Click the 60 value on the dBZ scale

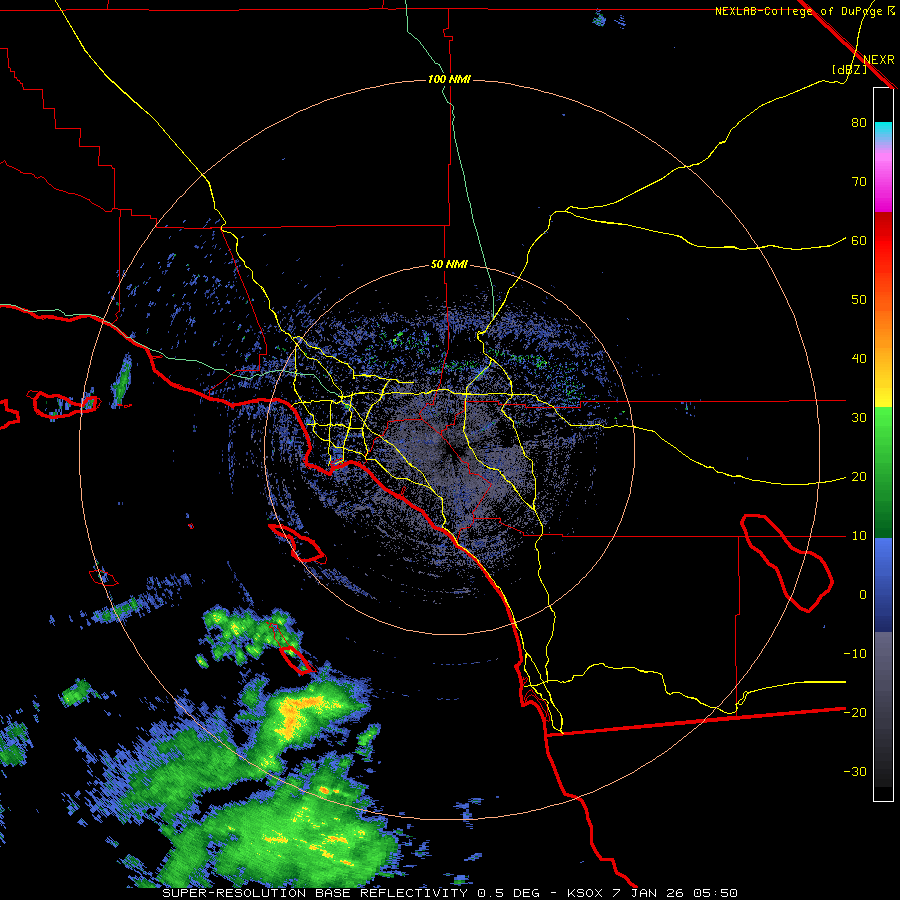point(859,240)
